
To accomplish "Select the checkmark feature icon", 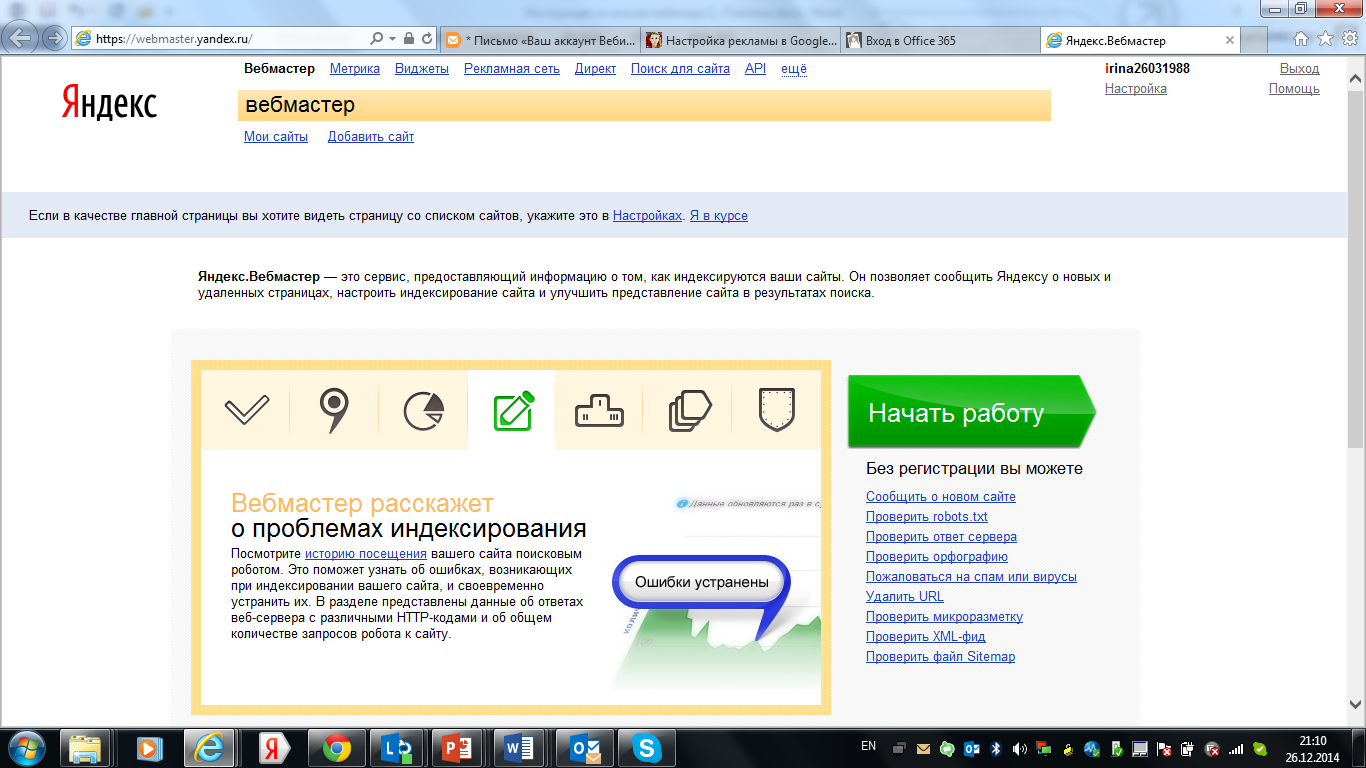I will coord(246,411).
